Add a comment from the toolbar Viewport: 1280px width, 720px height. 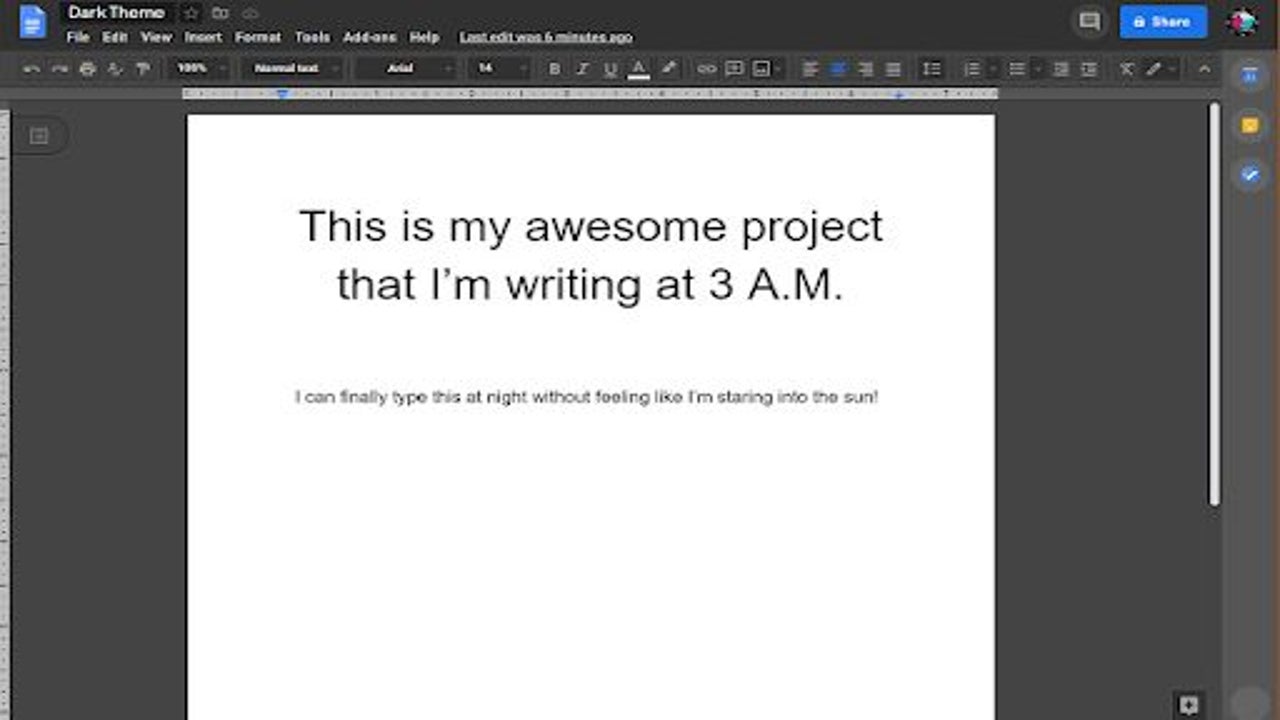pyautogui.click(x=735, y=69)
